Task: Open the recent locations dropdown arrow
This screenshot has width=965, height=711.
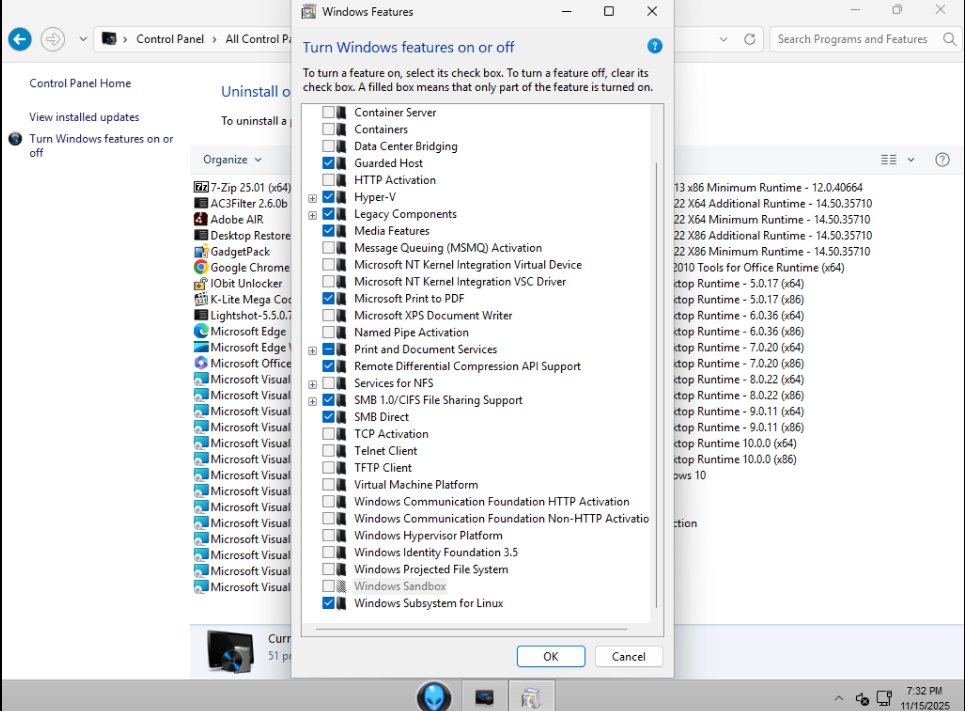Action: click(82, 39)
